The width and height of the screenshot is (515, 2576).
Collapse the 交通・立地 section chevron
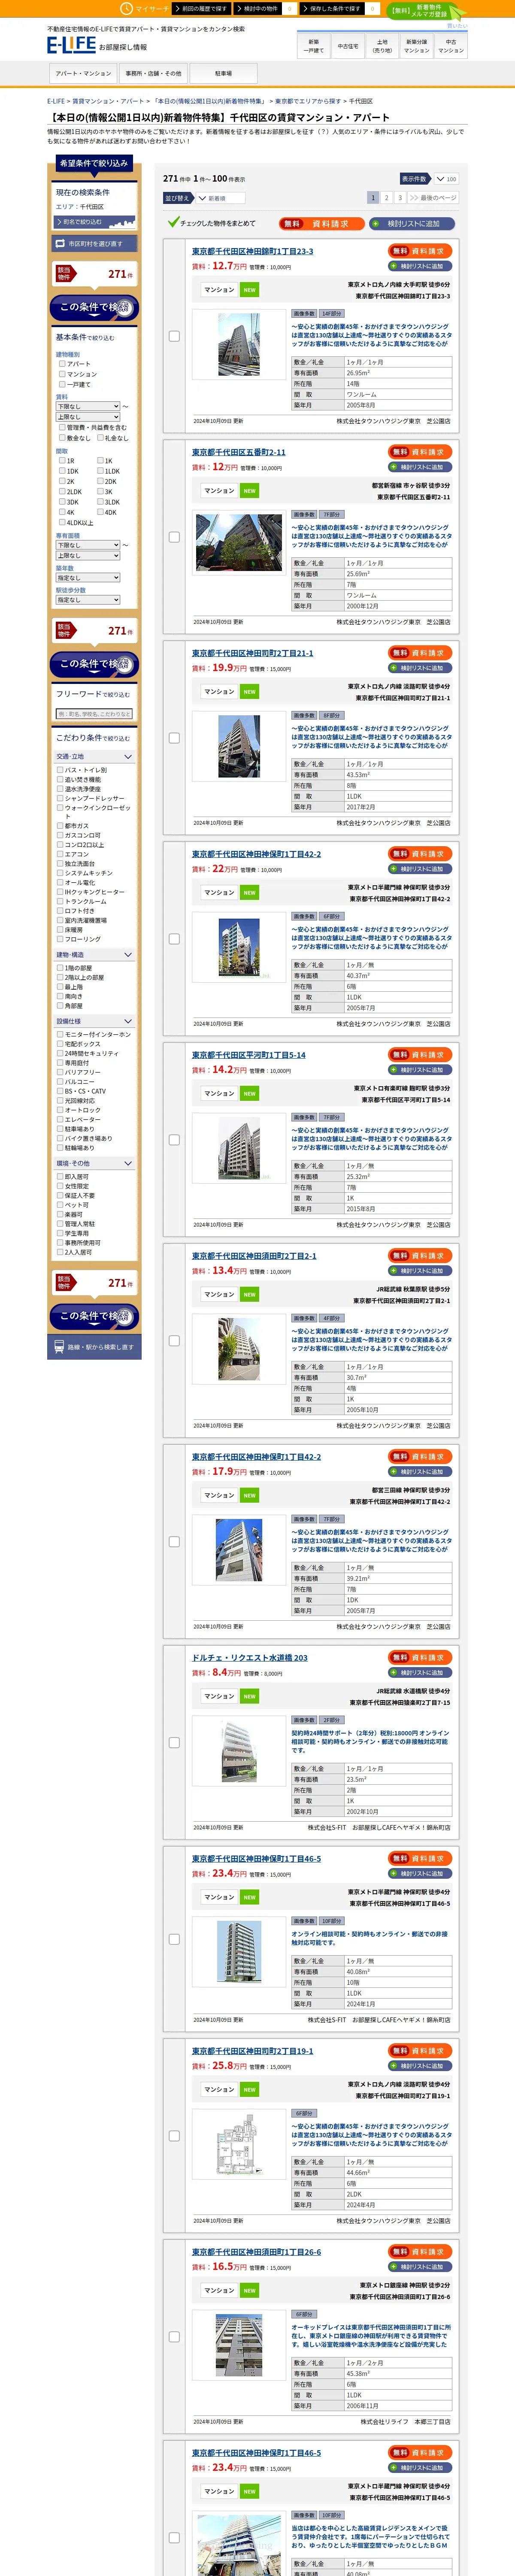click(128, 757)
